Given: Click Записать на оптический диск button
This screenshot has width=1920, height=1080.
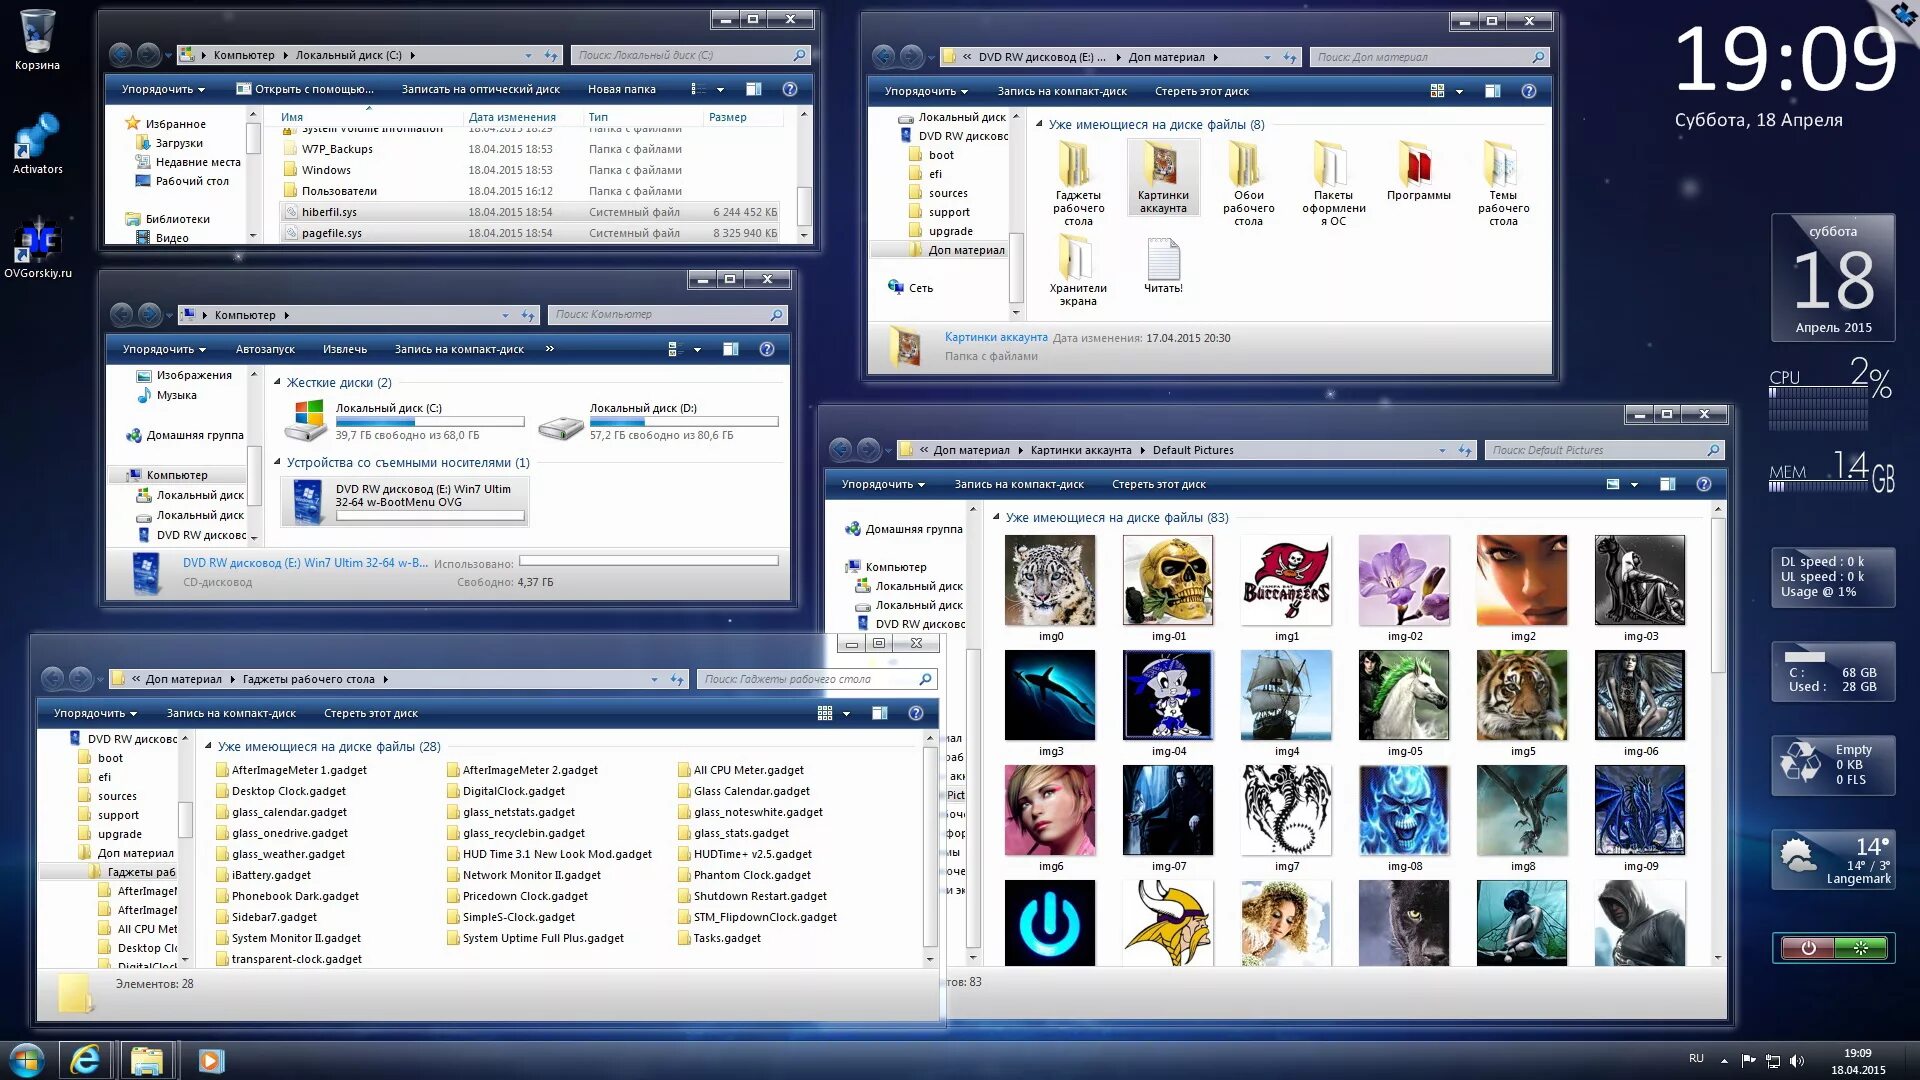Looking at the screenshot, I should tap(480, 89).
